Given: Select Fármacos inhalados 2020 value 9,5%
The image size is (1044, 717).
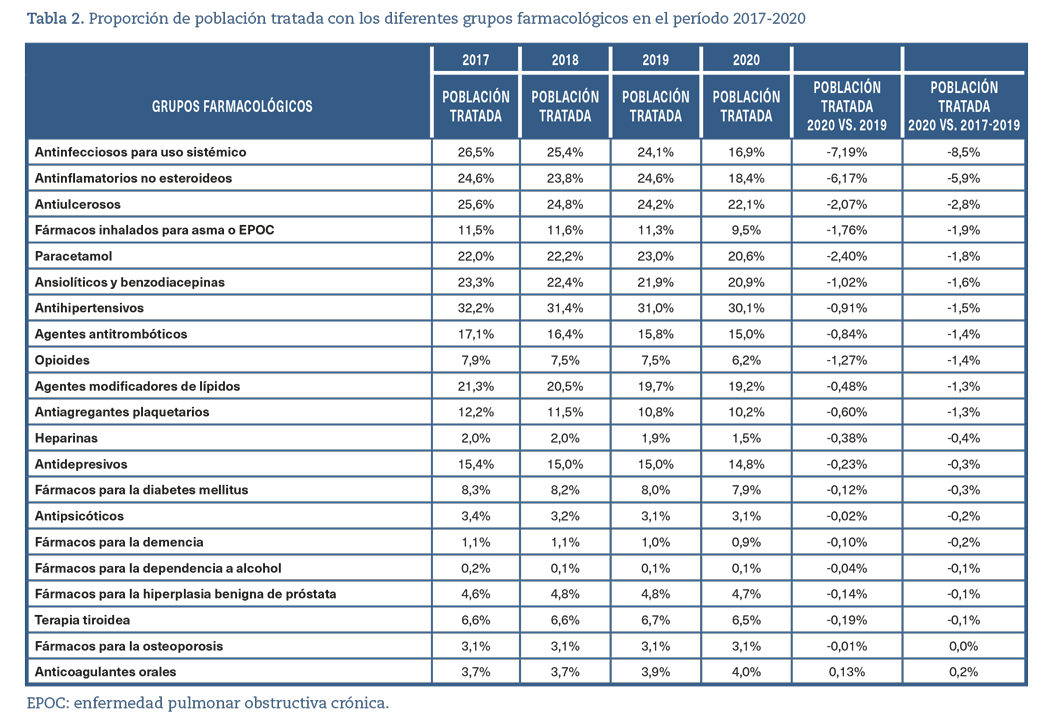Looking at the screenshot, I should point(746,230).
